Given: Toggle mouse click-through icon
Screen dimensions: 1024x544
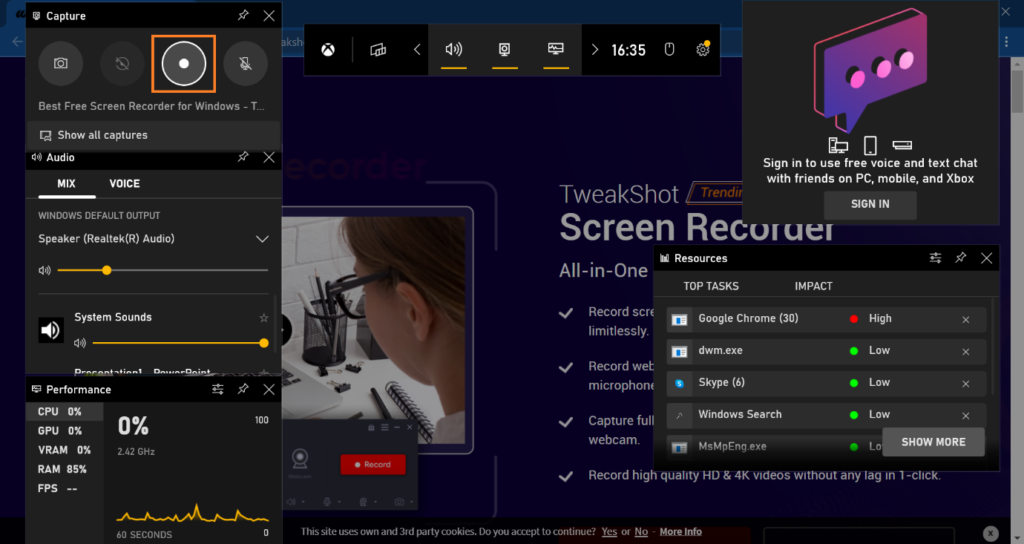Looking at the screenshot, I should pyautogui.click(x=669, y=50).
